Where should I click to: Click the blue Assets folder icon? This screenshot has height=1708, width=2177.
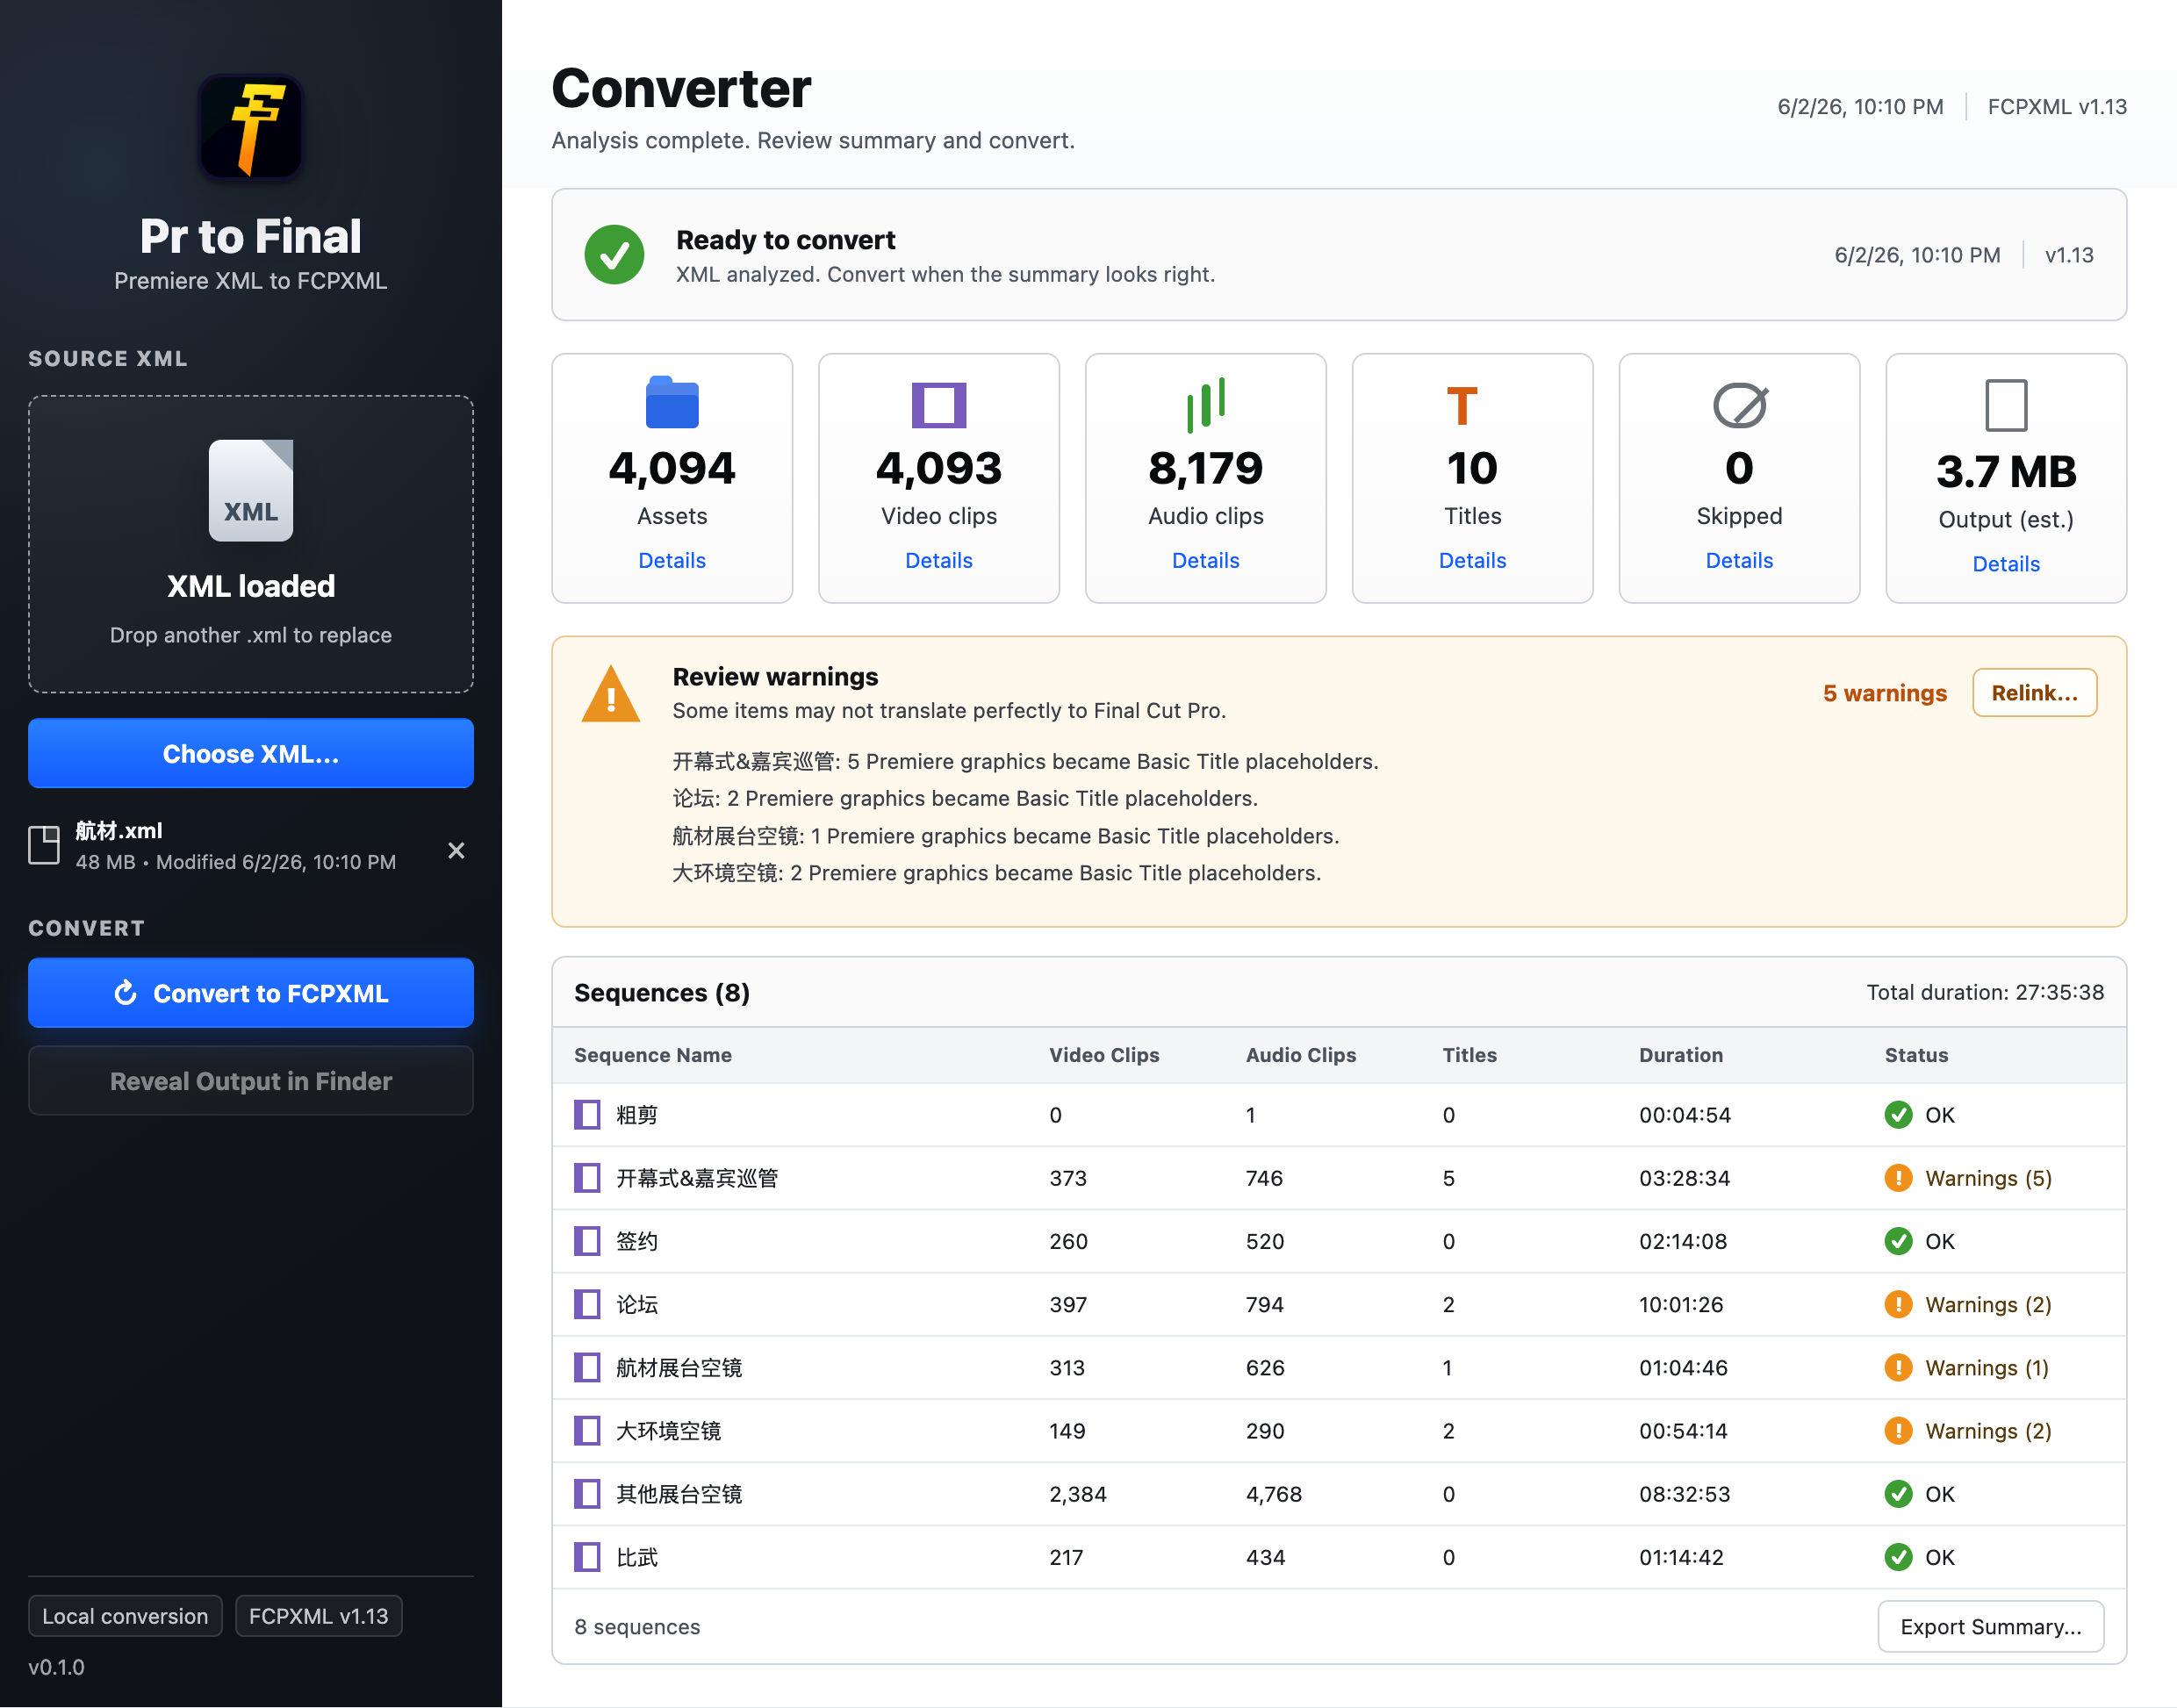click(x=672, y=403)
